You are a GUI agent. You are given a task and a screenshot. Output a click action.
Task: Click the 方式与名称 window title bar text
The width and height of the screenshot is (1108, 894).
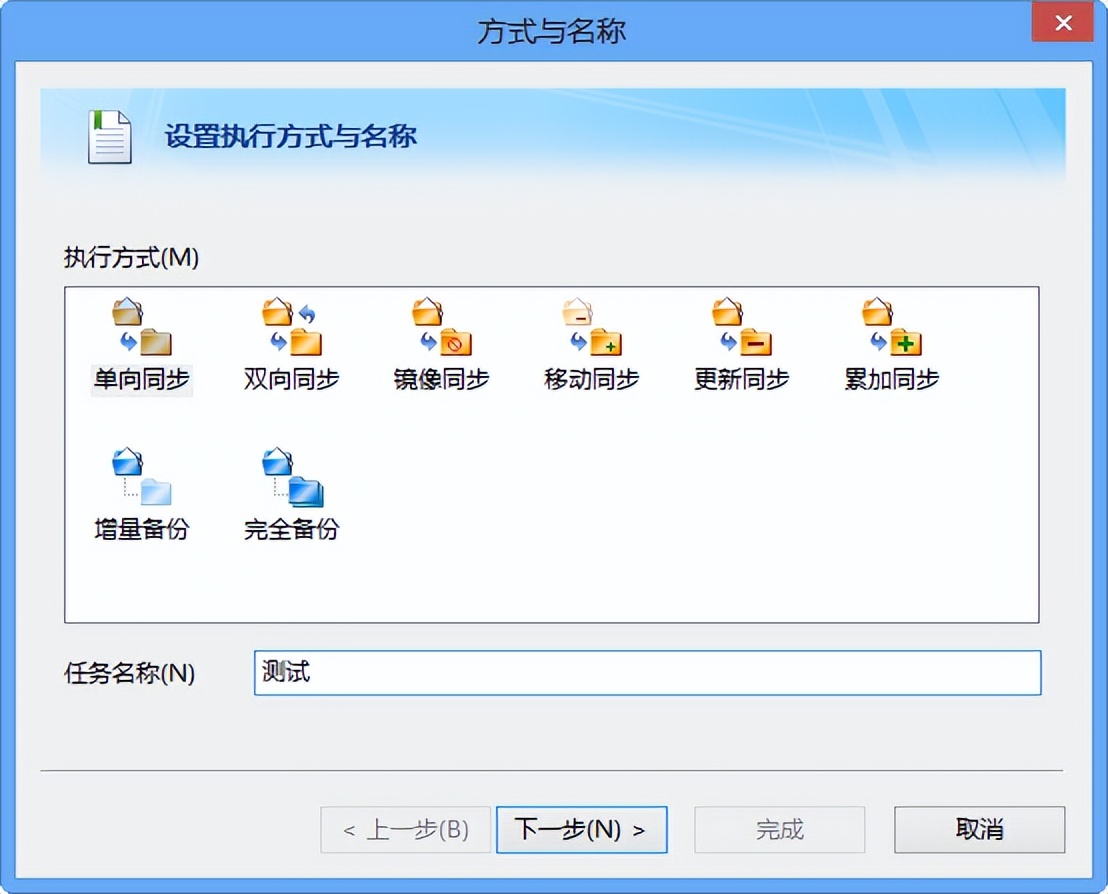pos(551,31)
